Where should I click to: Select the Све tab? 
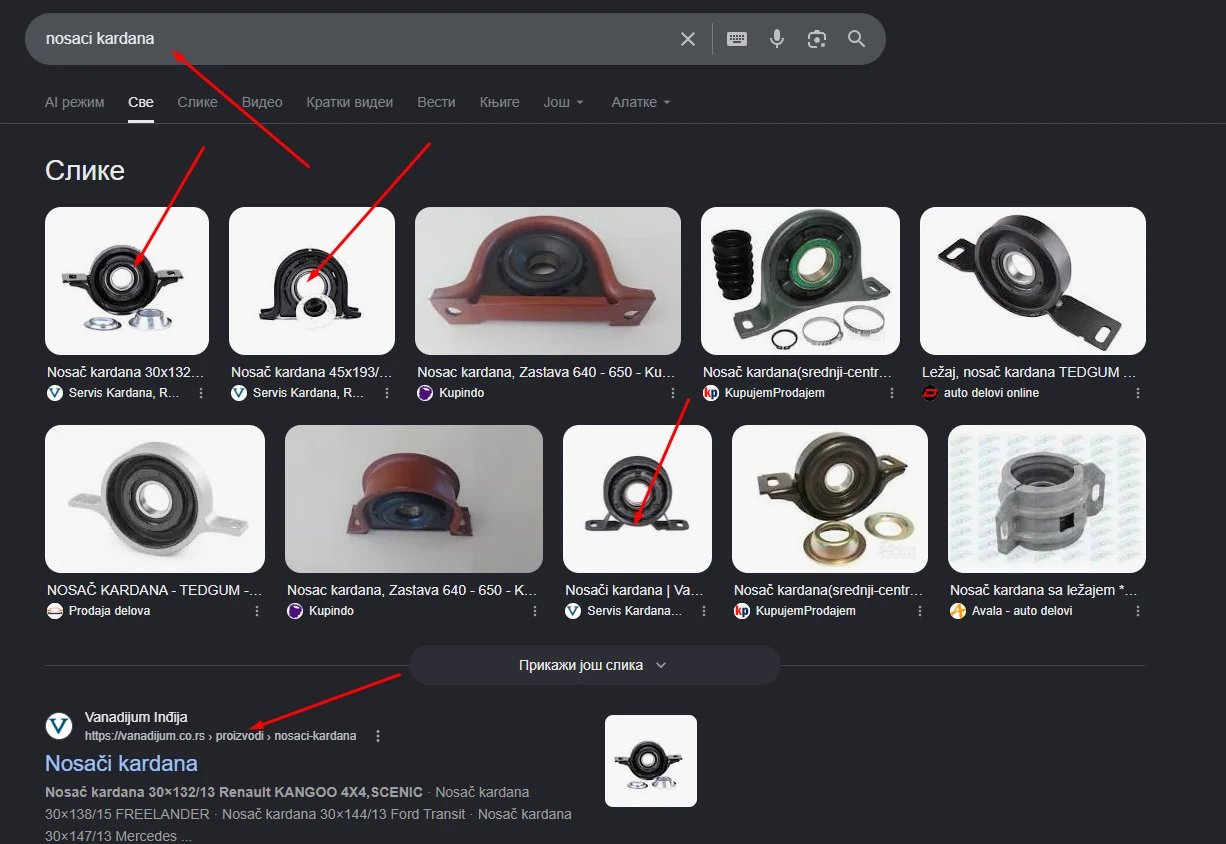pos(141,102)
